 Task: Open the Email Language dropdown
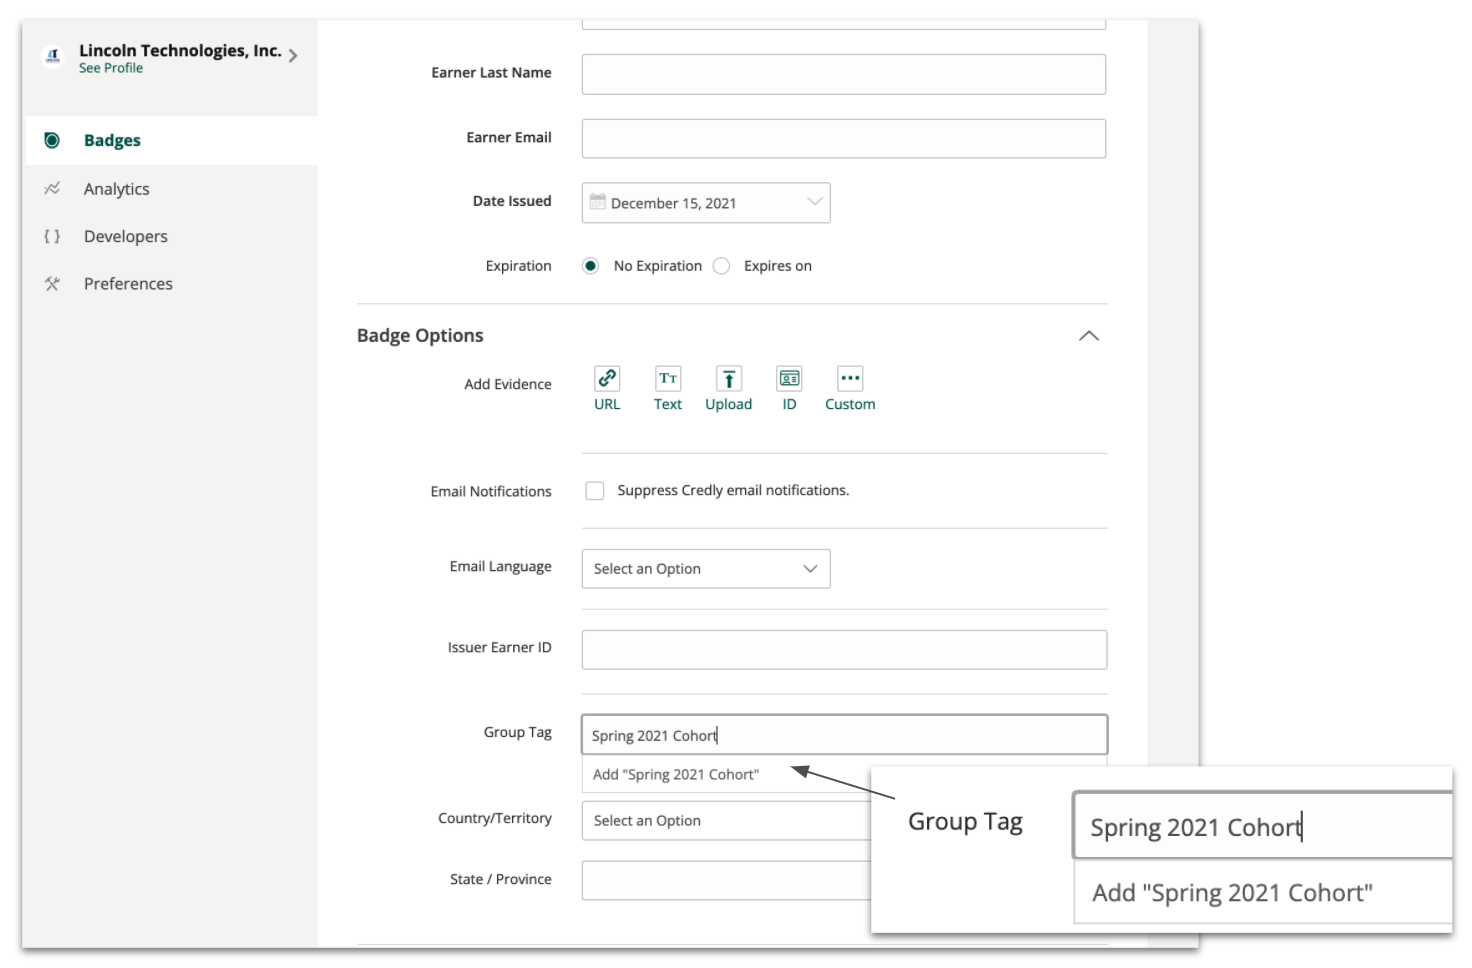pos(706,569)
